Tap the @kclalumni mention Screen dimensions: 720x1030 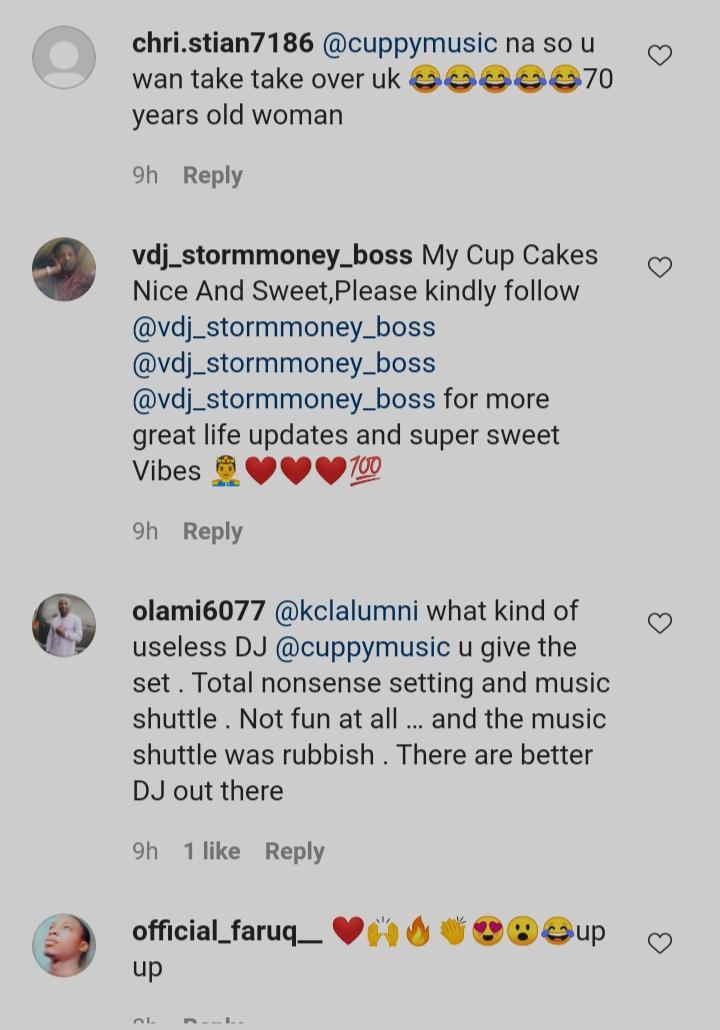pos(346,611)
